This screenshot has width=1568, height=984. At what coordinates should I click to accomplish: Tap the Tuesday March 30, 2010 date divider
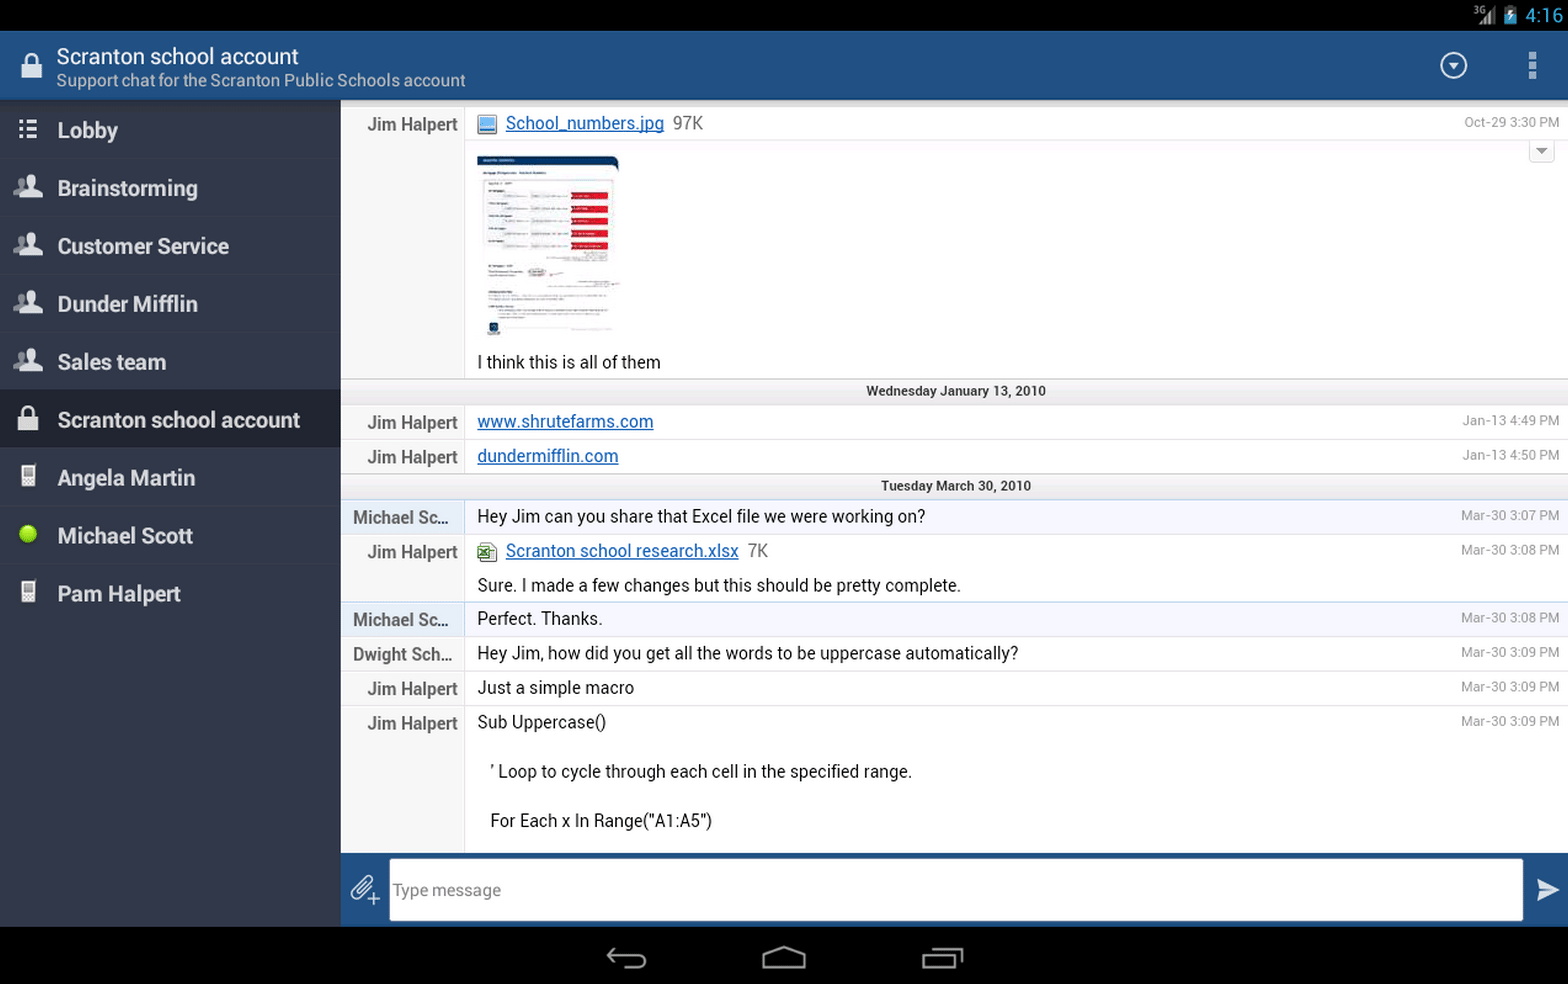pos(955,486)
